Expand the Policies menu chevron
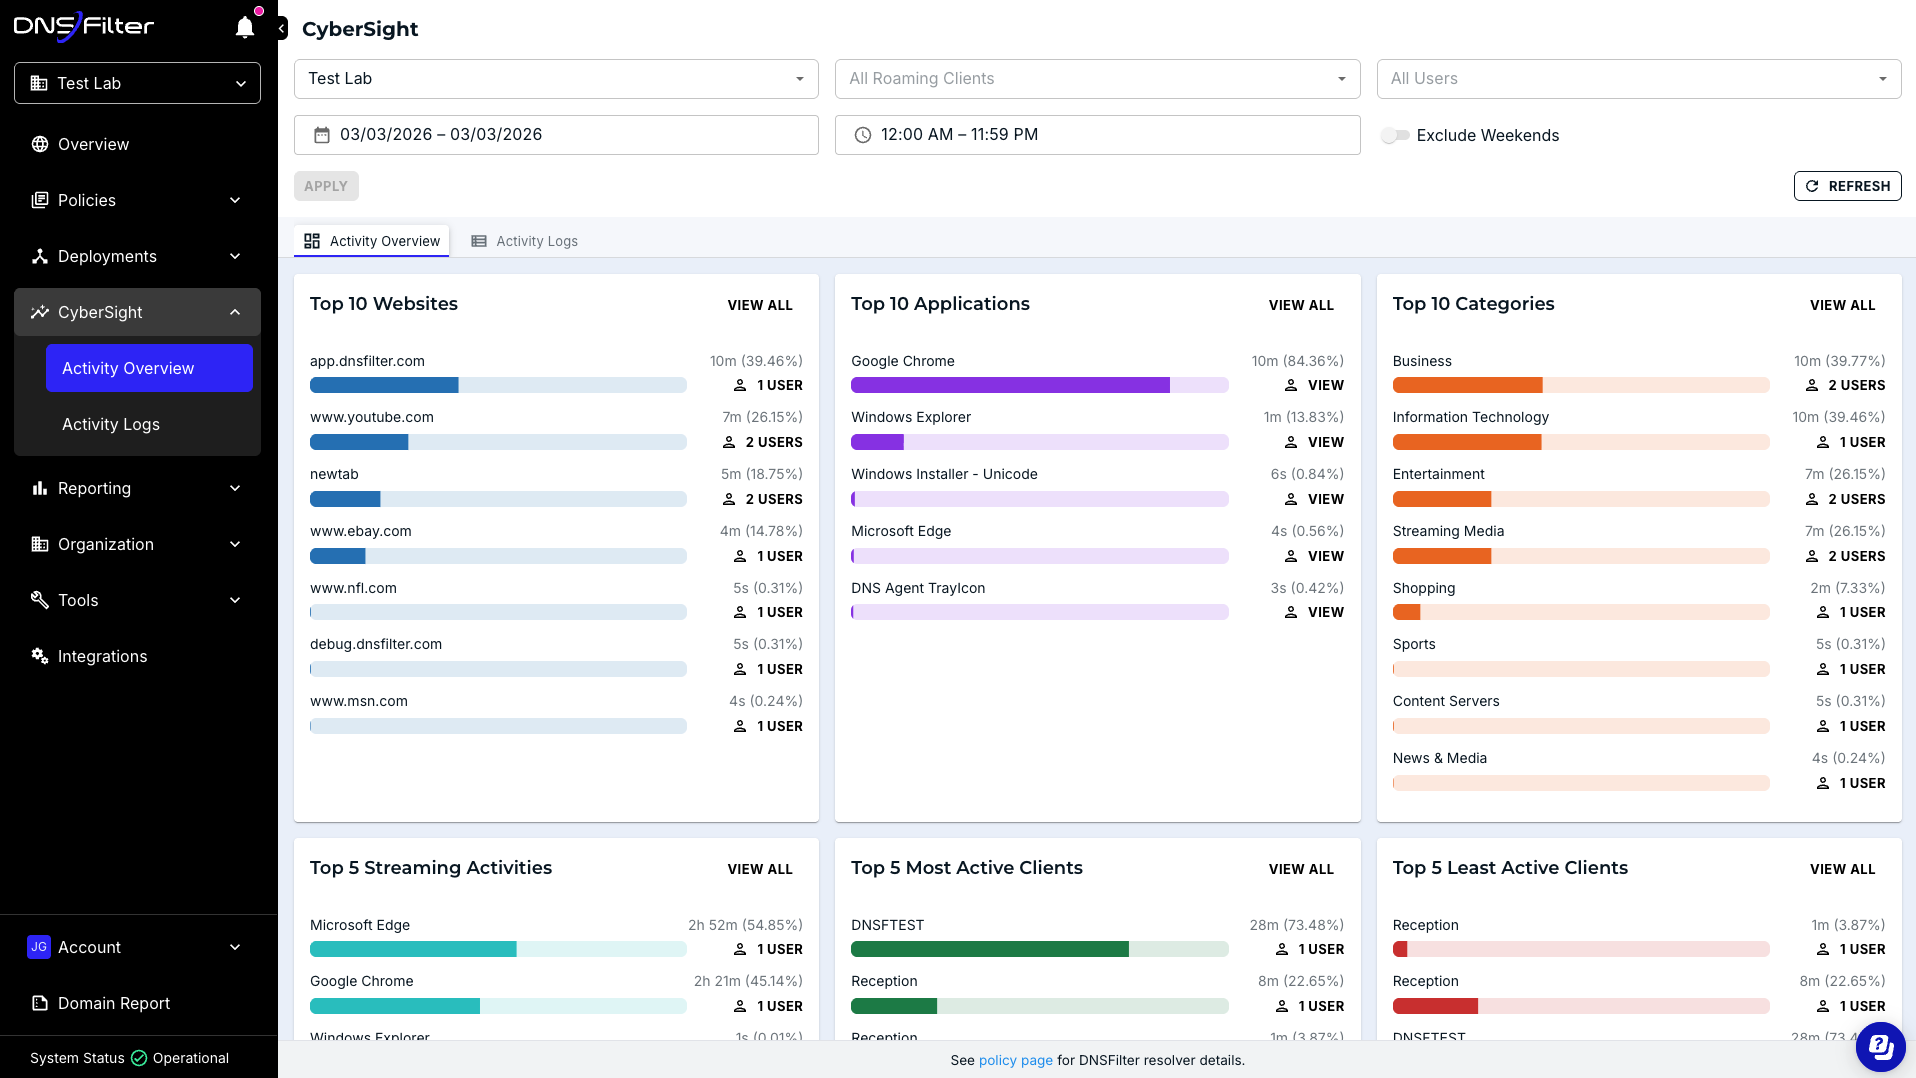 235,200
